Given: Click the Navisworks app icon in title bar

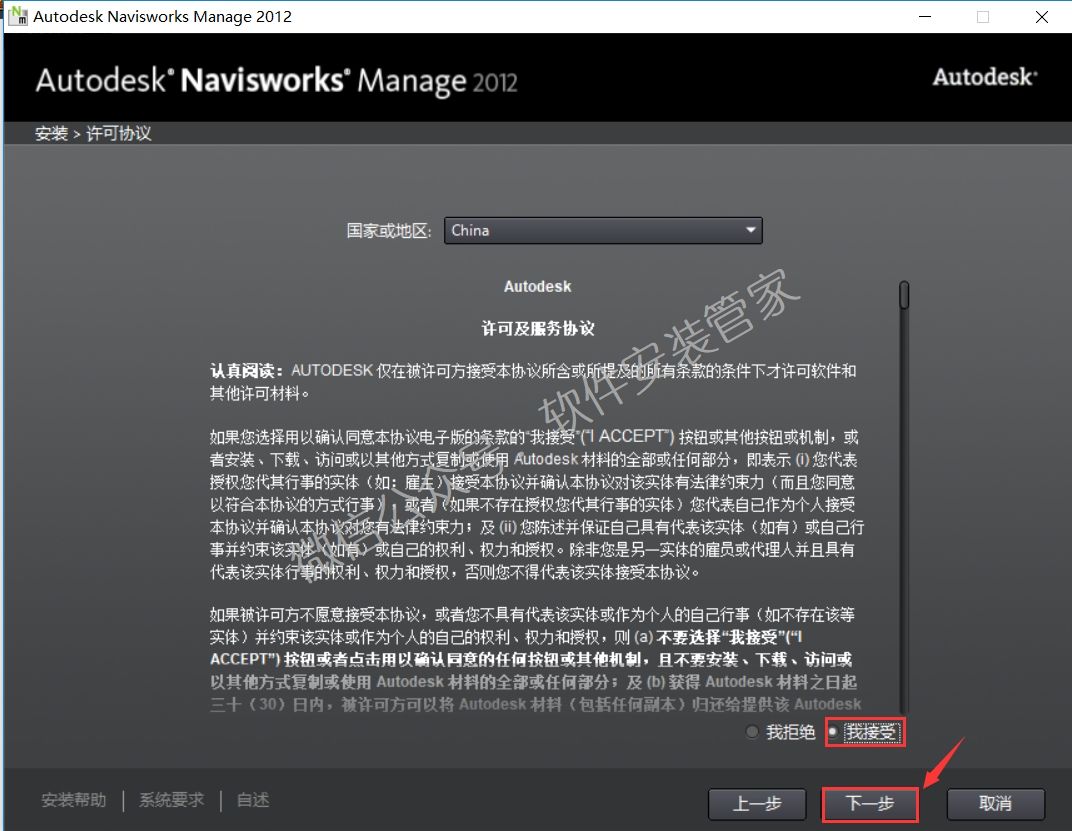Looking at the screenshot, I should (x=17, y=16).
